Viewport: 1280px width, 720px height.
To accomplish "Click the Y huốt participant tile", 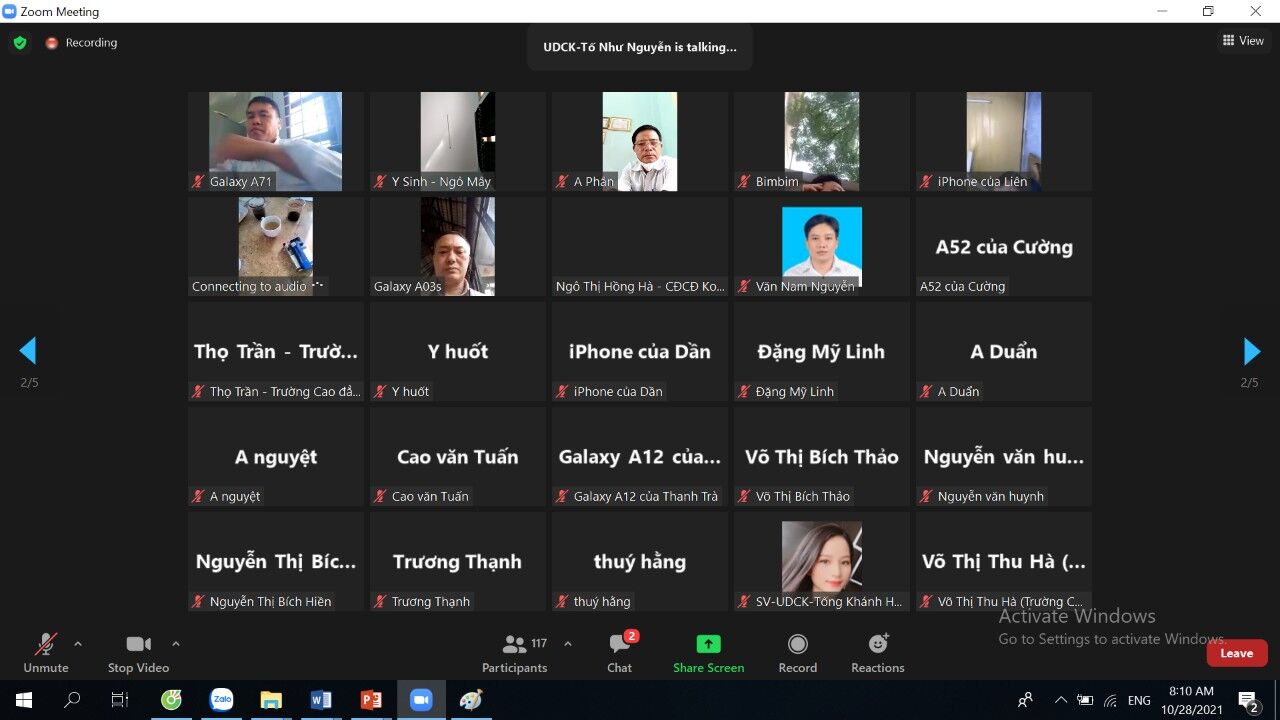I will (458, 351).
